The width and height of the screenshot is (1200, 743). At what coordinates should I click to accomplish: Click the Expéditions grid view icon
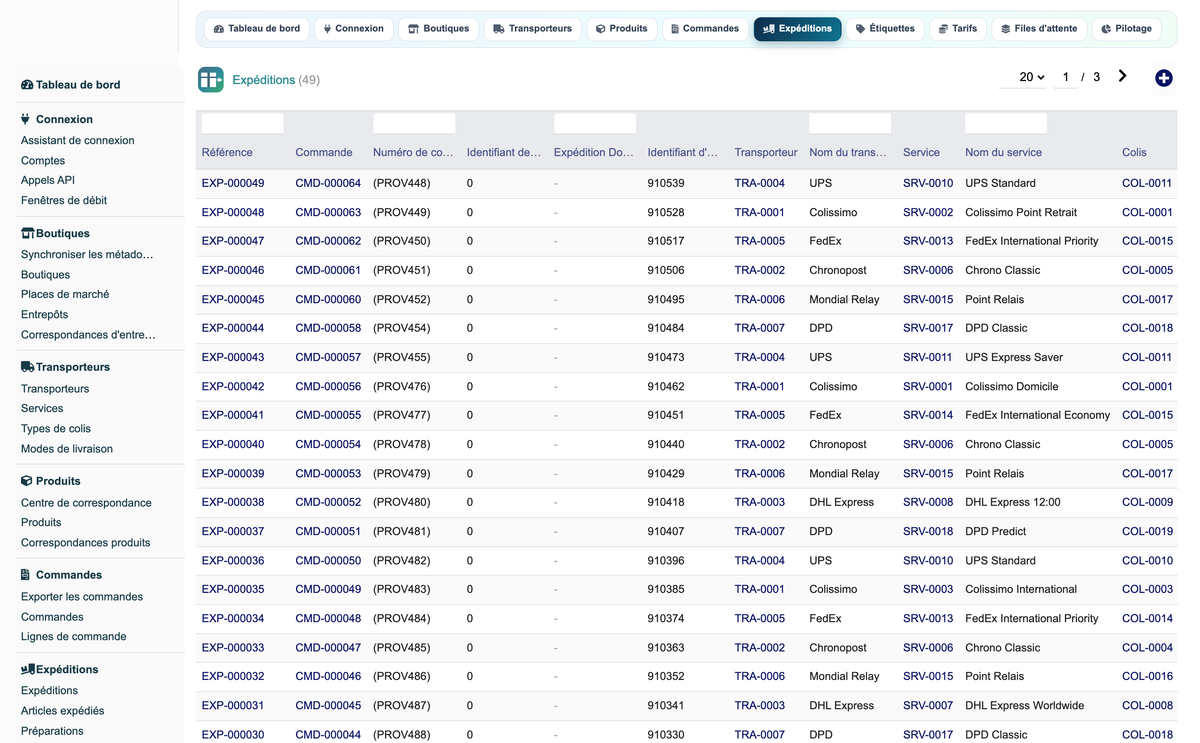click(210, 80)
